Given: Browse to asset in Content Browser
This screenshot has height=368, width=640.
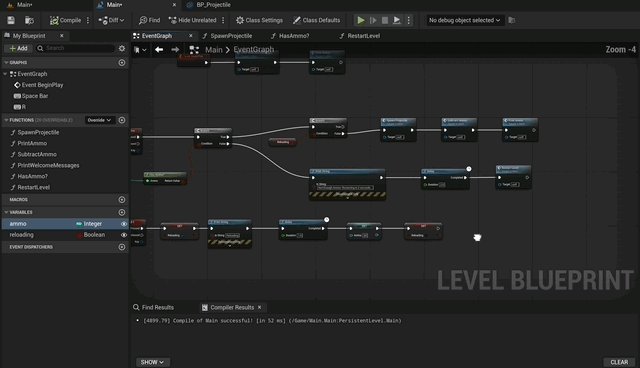Looking at the screenshot, I should tap(29, 20).
